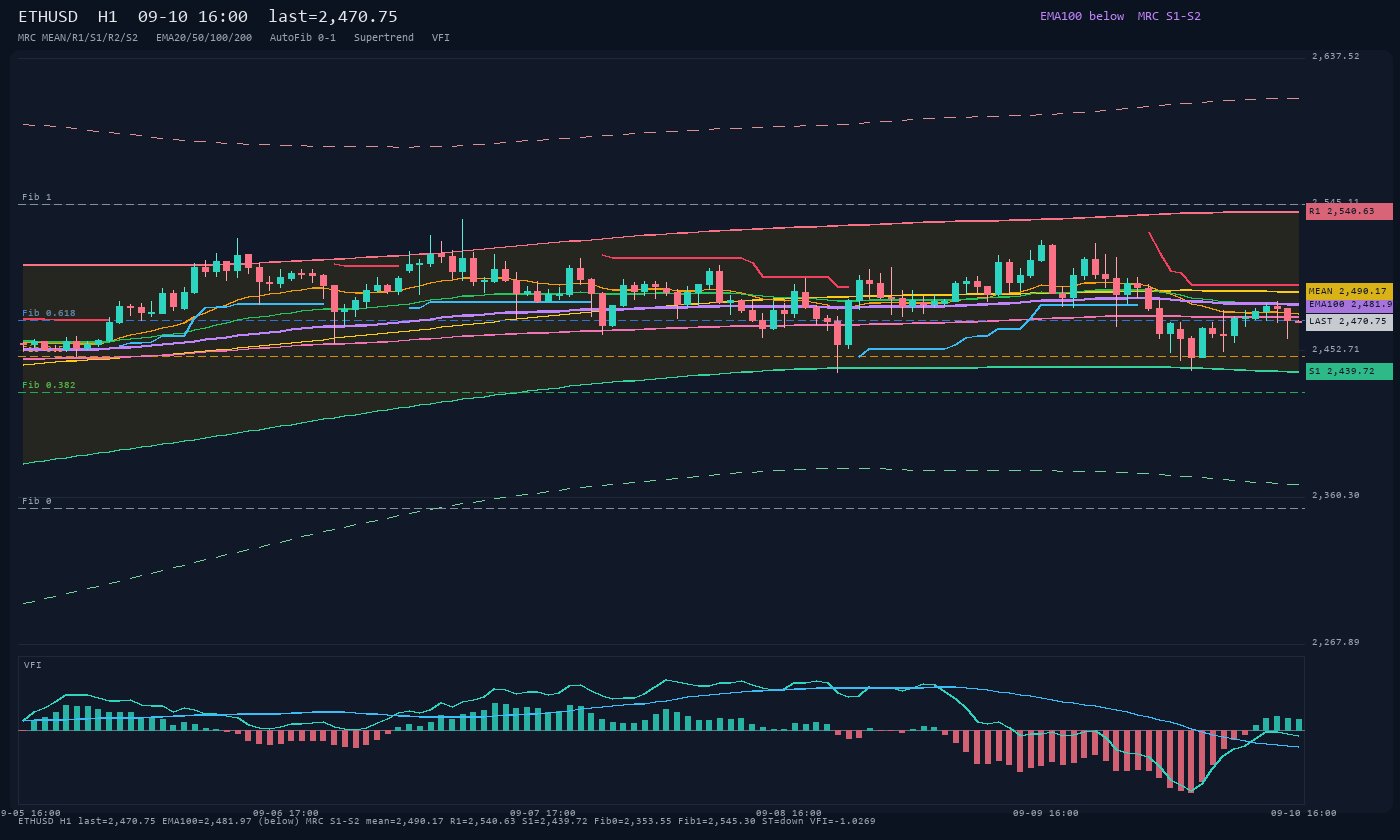This screenshot has width=1400, height=840.
Task: Click the Fib 0.618 level label
Action: [x=49, y=313]
